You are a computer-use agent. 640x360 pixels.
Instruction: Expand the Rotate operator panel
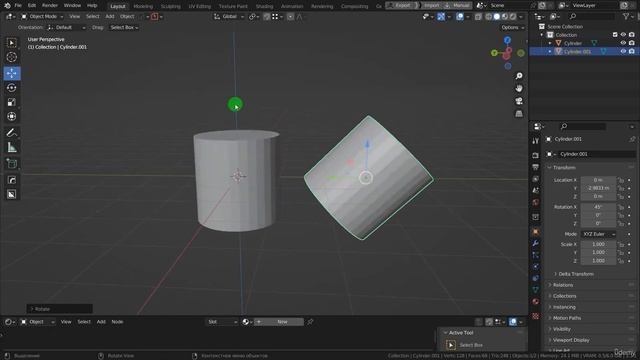tap(60, 309)
